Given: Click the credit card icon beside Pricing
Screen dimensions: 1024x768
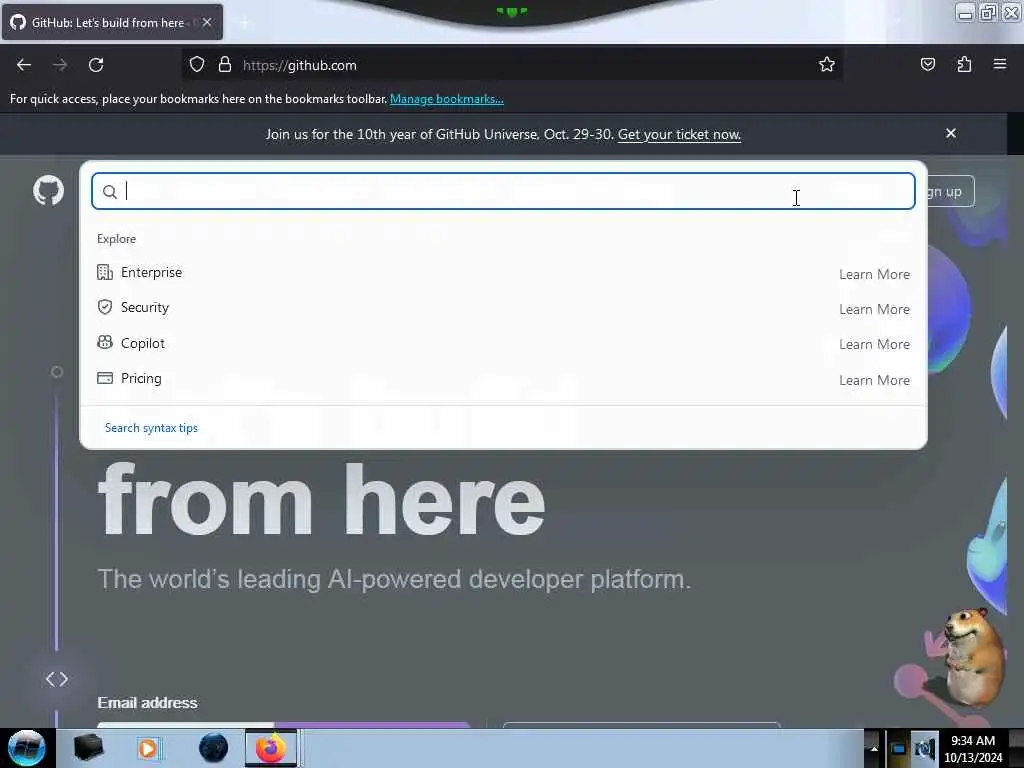Looking at the screenshot, I should 104,378.
